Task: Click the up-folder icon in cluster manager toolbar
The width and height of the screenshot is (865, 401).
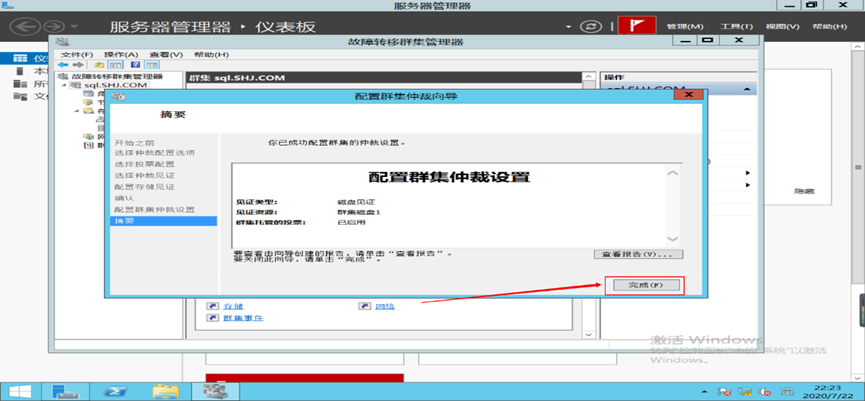Action: [x=99, y=65]
